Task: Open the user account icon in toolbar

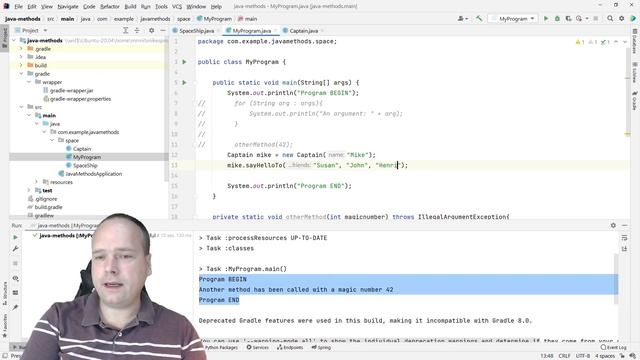Action: tap(461, 18)
